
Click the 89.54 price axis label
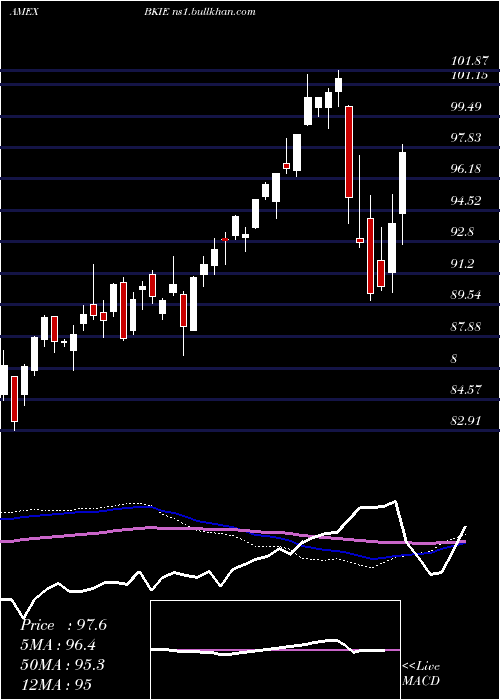point(467,295)
